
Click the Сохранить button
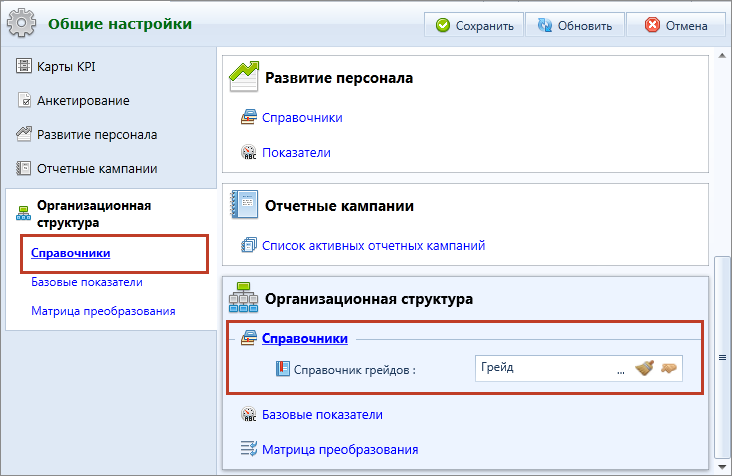(x=474, y=25)
